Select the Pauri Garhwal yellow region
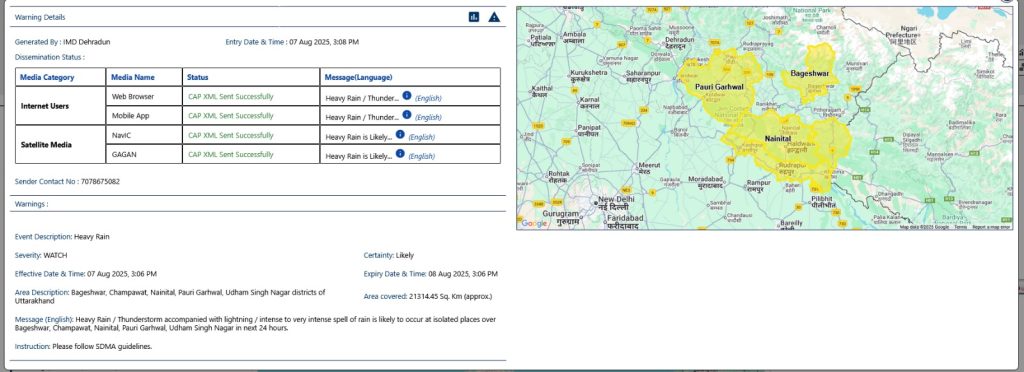 [x=718, y=87]
